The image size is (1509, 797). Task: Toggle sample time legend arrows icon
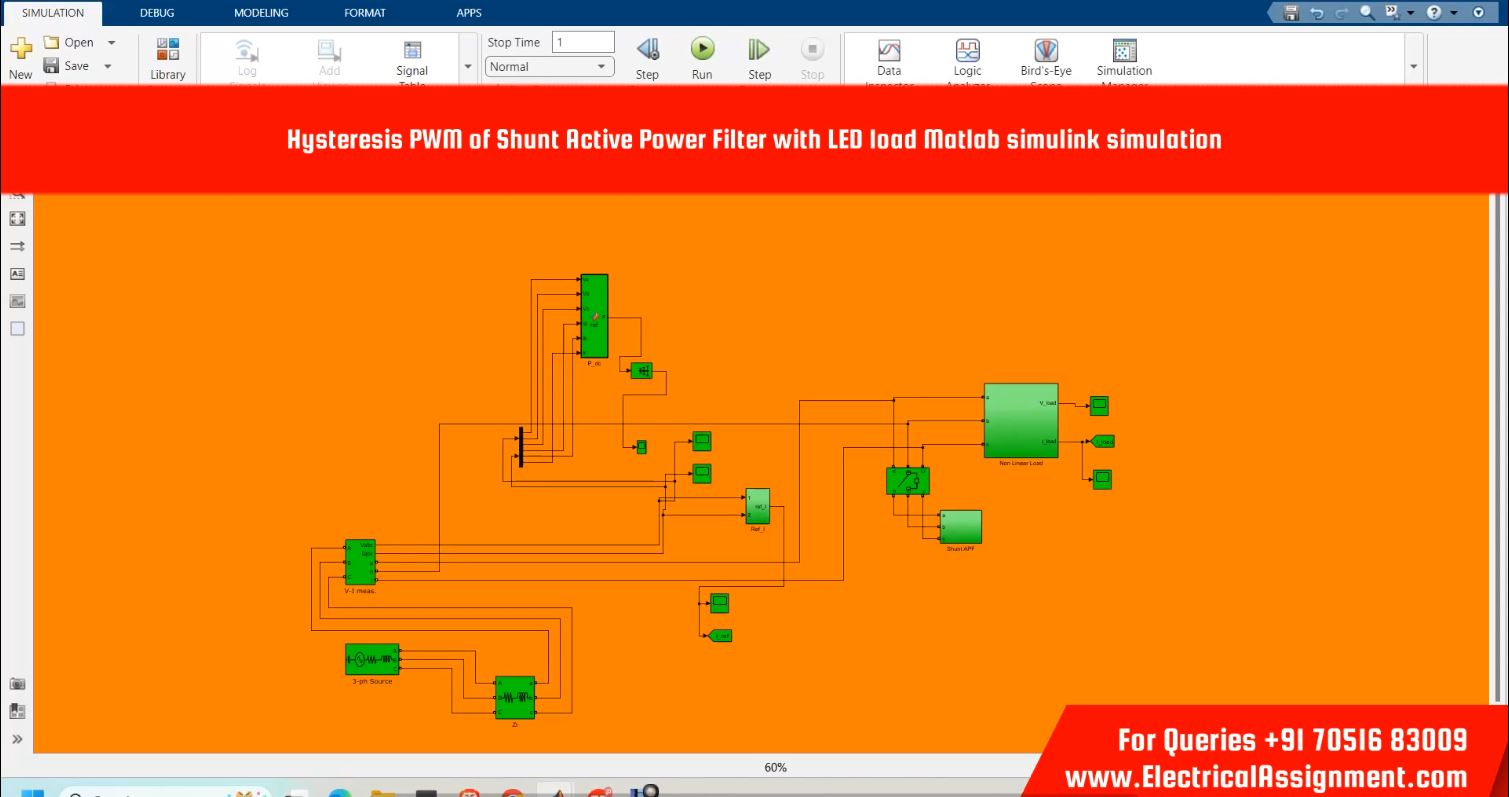coord(17,246)
